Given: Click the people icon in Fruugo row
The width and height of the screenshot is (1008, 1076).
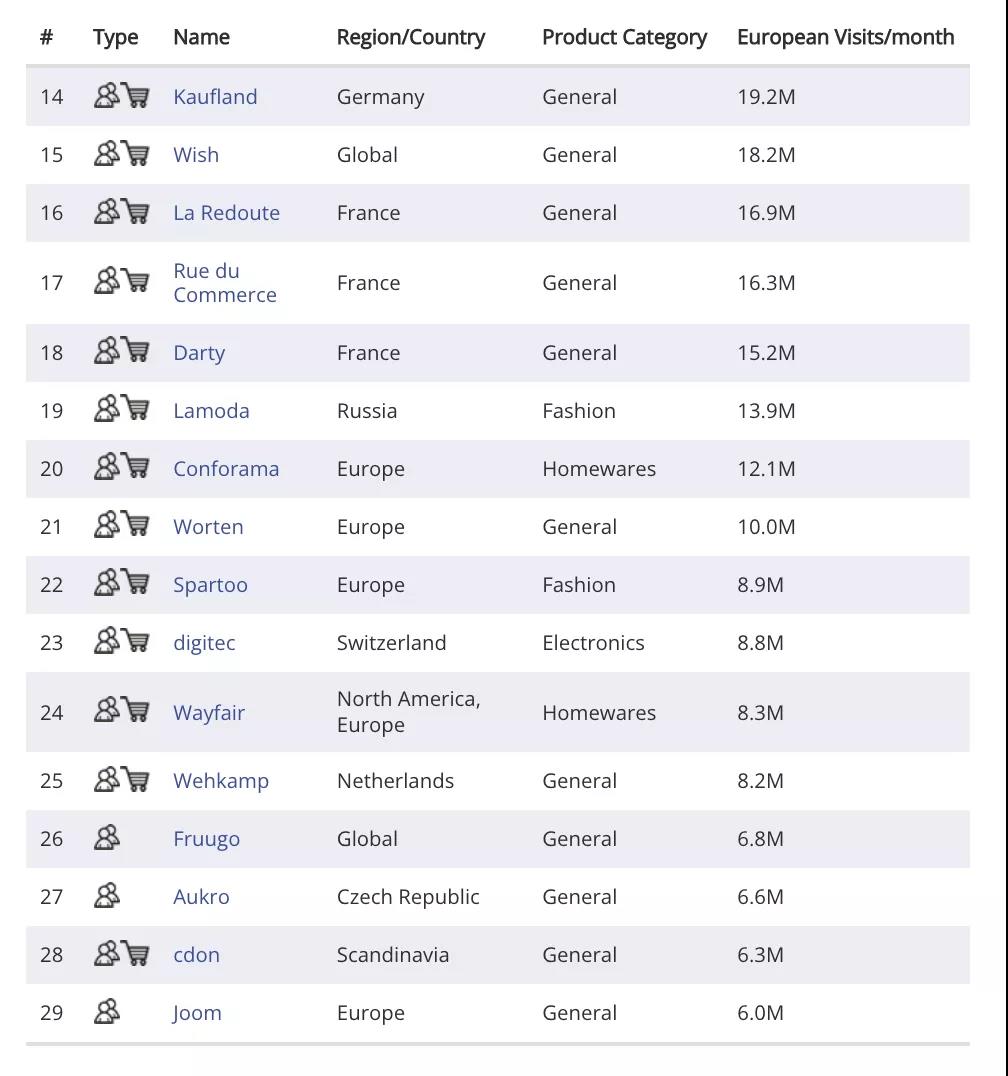Looking at the screenshot, I should (107, 837).
